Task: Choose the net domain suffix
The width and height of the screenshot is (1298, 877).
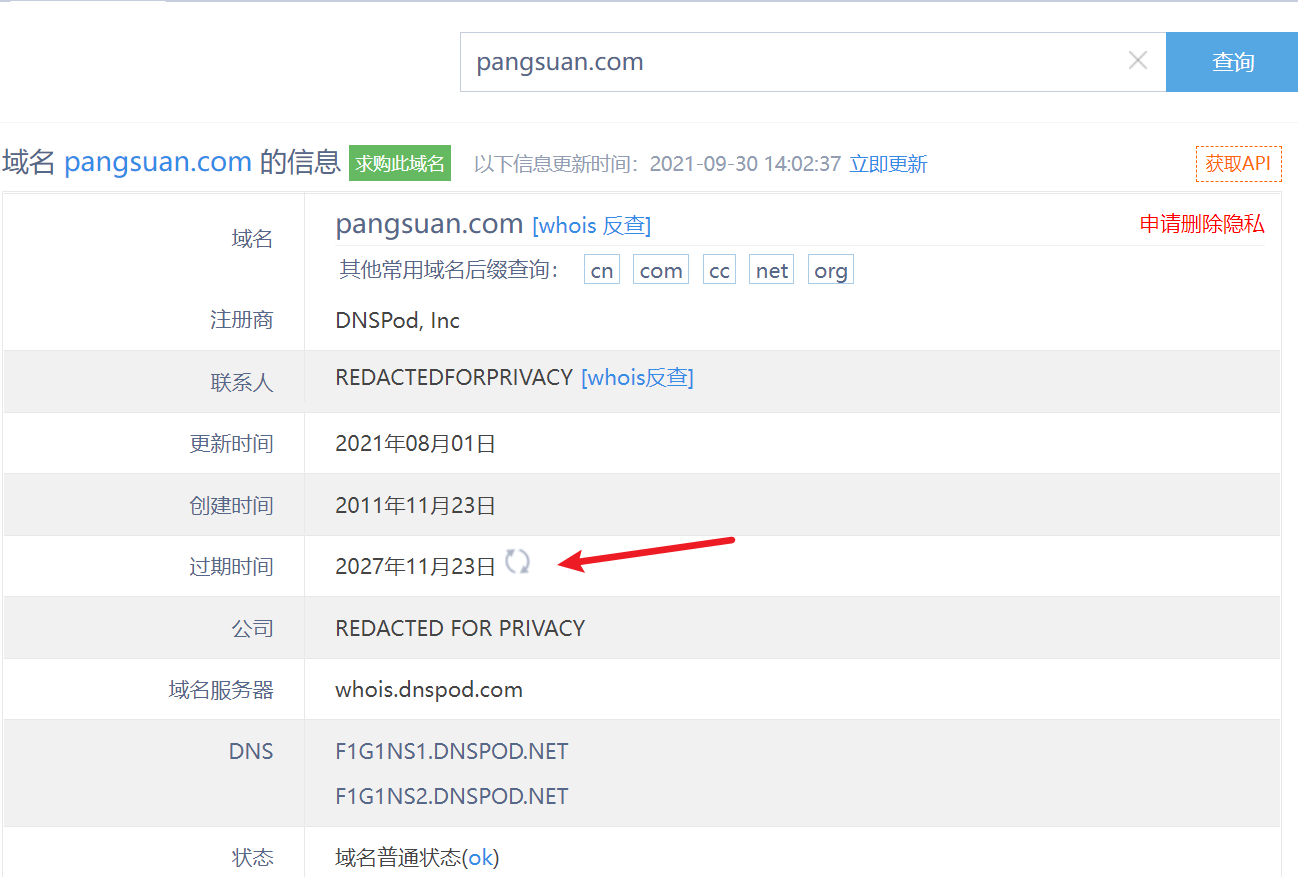Action: coord(771,271)
